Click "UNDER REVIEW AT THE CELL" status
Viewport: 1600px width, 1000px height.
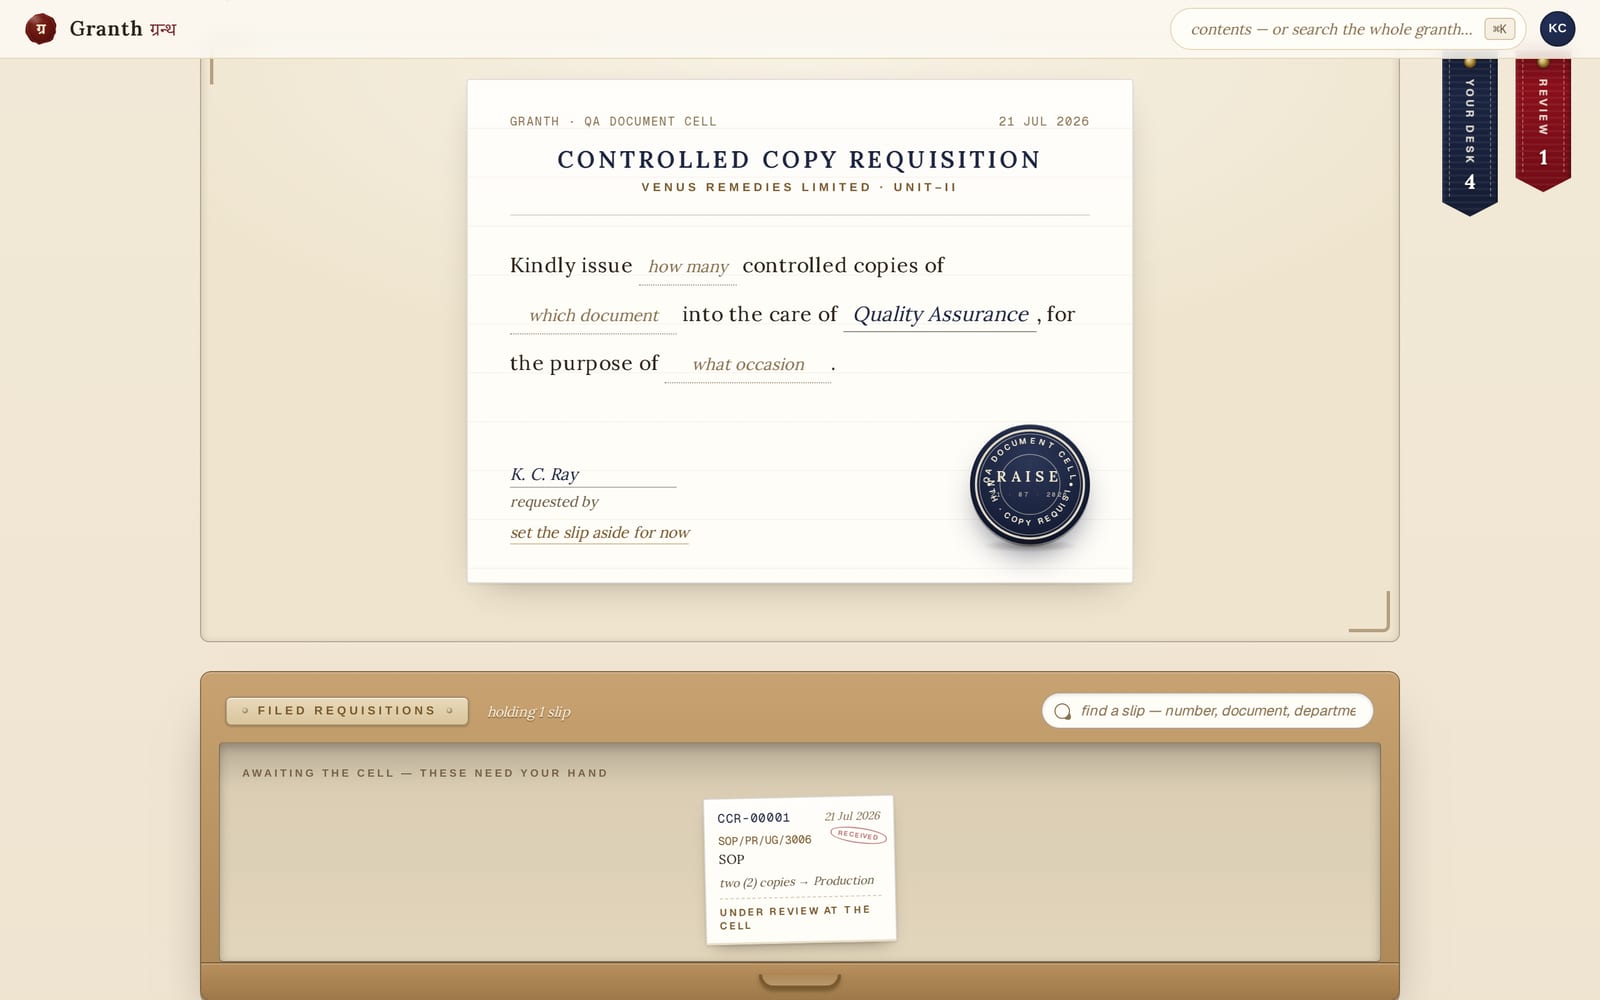[x=795, y=918]
